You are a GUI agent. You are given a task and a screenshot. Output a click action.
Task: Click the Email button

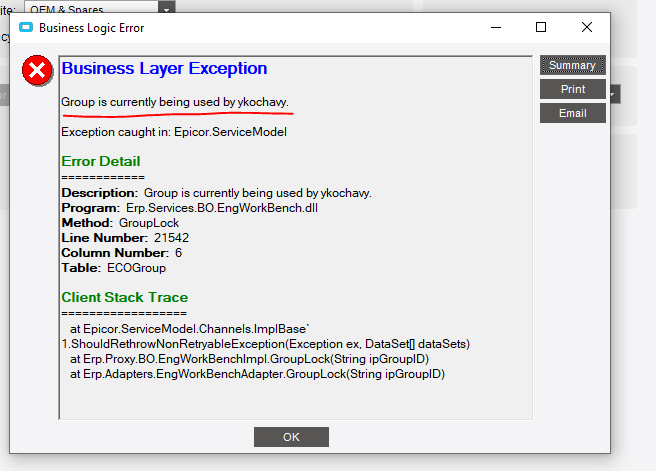572,113
